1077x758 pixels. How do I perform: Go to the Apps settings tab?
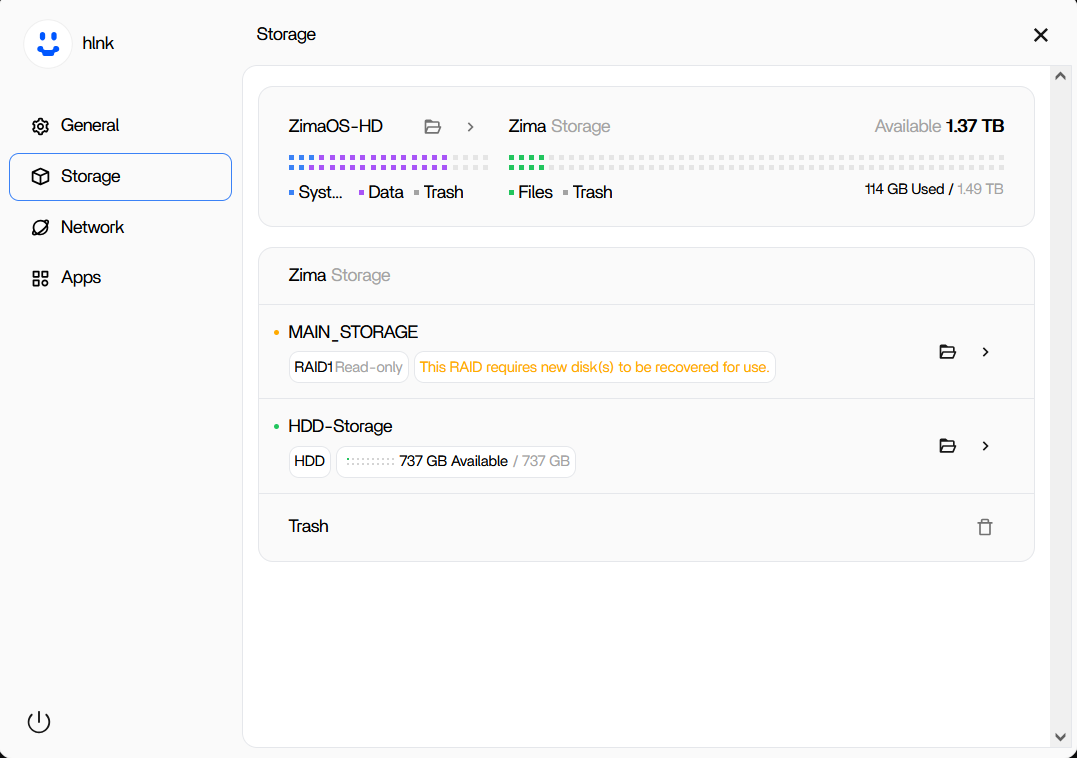120,277
